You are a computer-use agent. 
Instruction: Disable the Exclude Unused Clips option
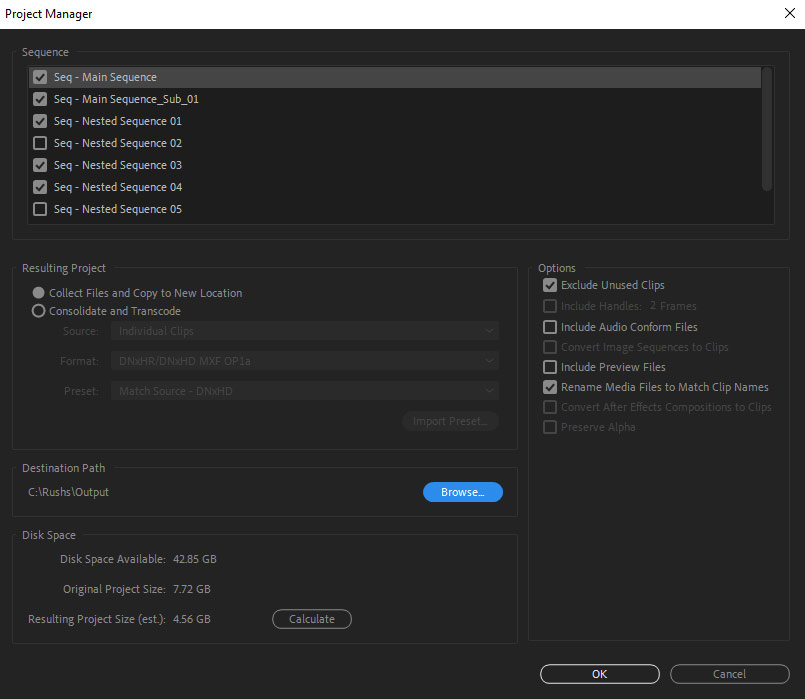[x=549, y=285]
